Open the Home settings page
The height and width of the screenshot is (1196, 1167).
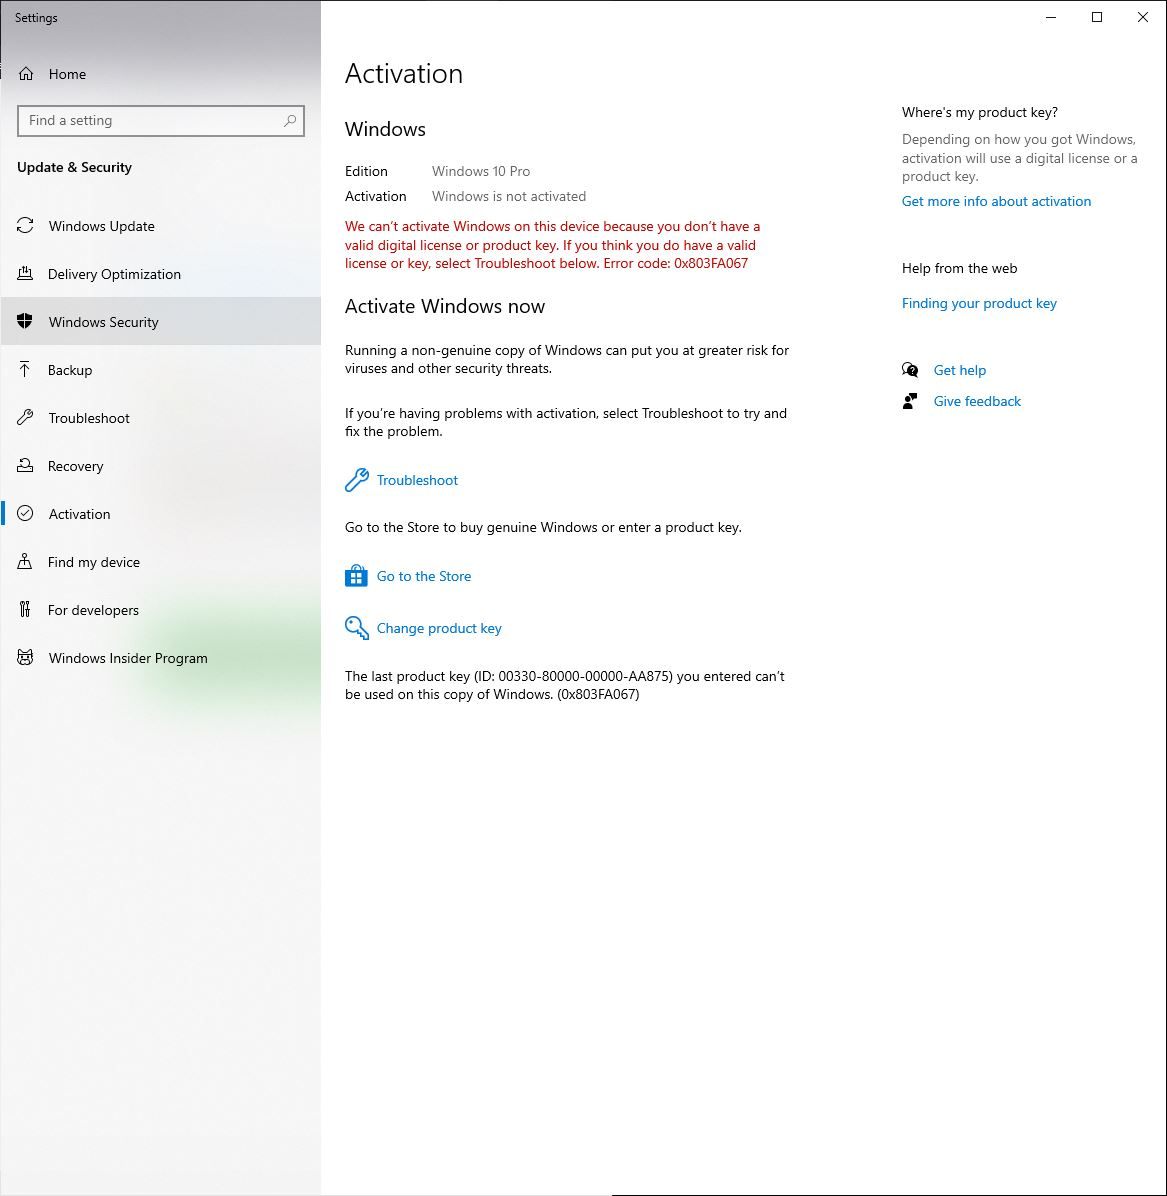pyautogui.click(x=160, y=74)
